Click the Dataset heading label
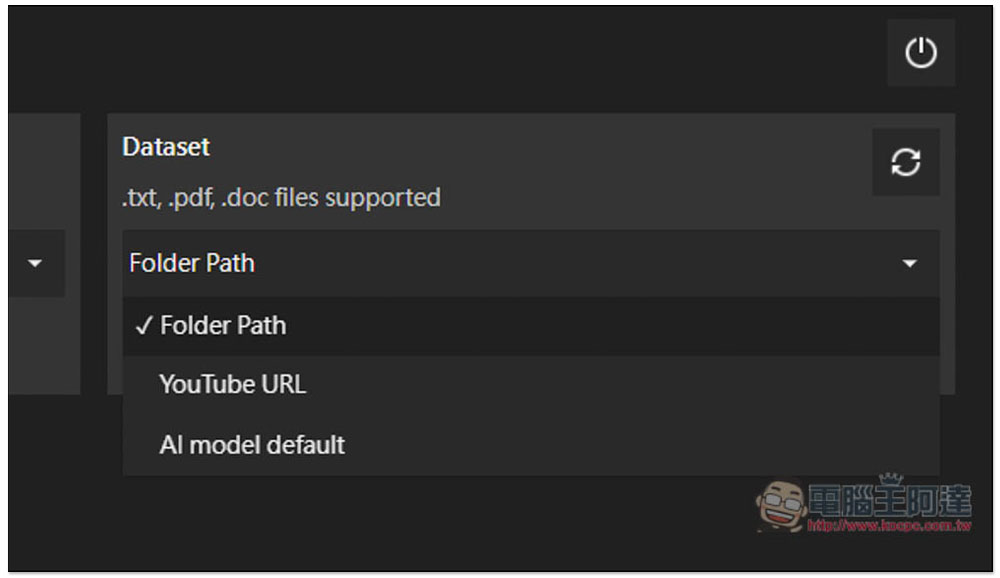Screen dimensions: 1000x578 coord(166,147)
